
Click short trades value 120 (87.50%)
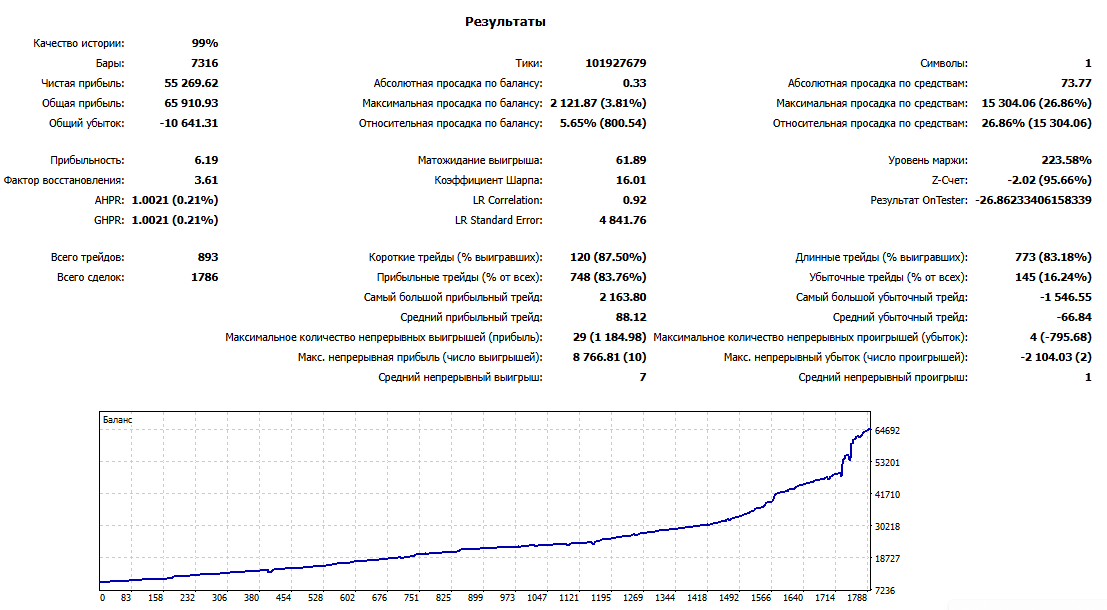(608, 257)
